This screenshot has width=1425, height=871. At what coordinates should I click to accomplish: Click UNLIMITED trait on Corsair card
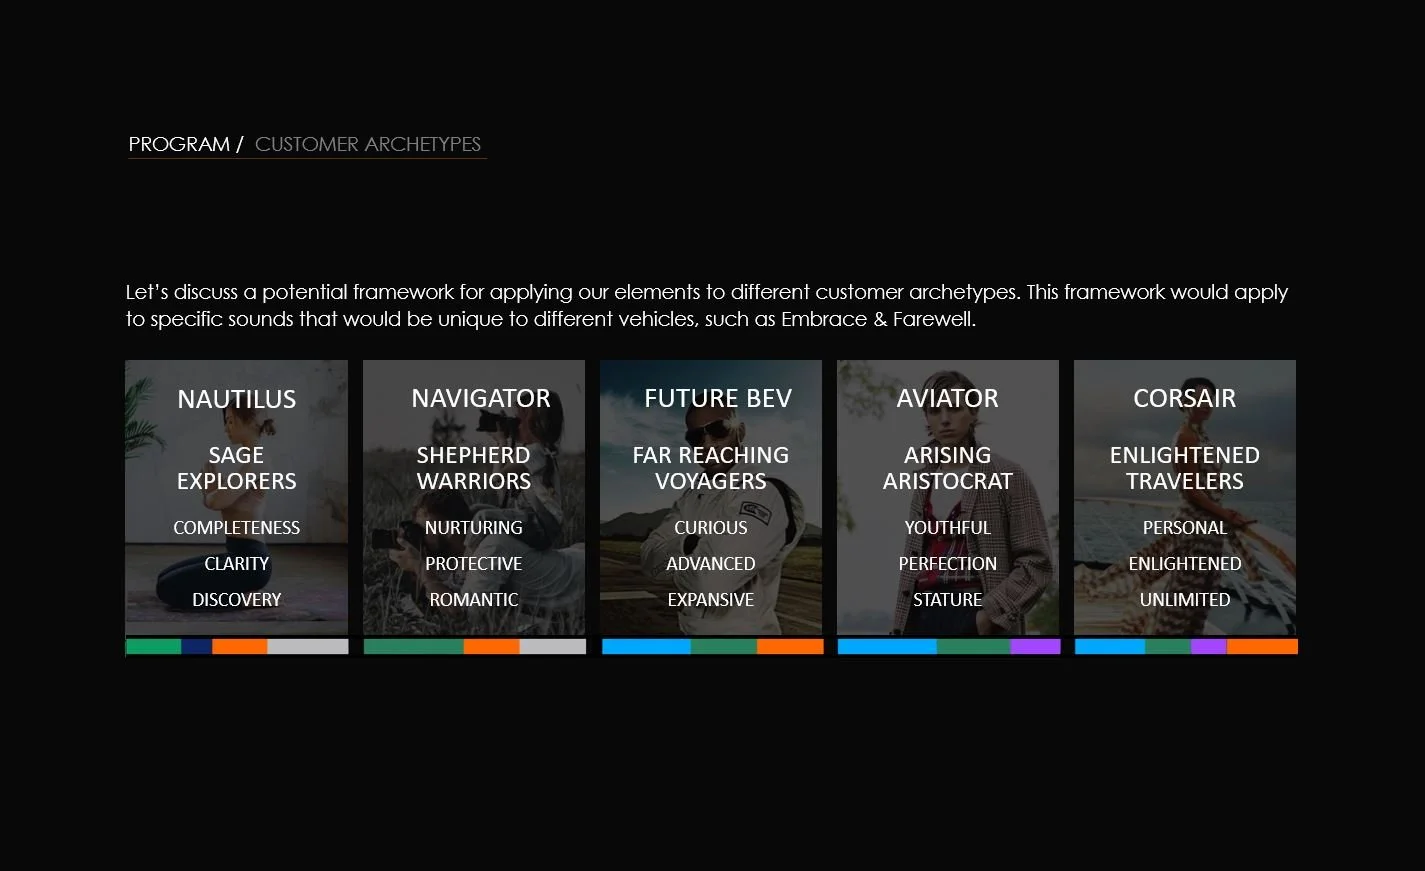[x=1184, y=600]
